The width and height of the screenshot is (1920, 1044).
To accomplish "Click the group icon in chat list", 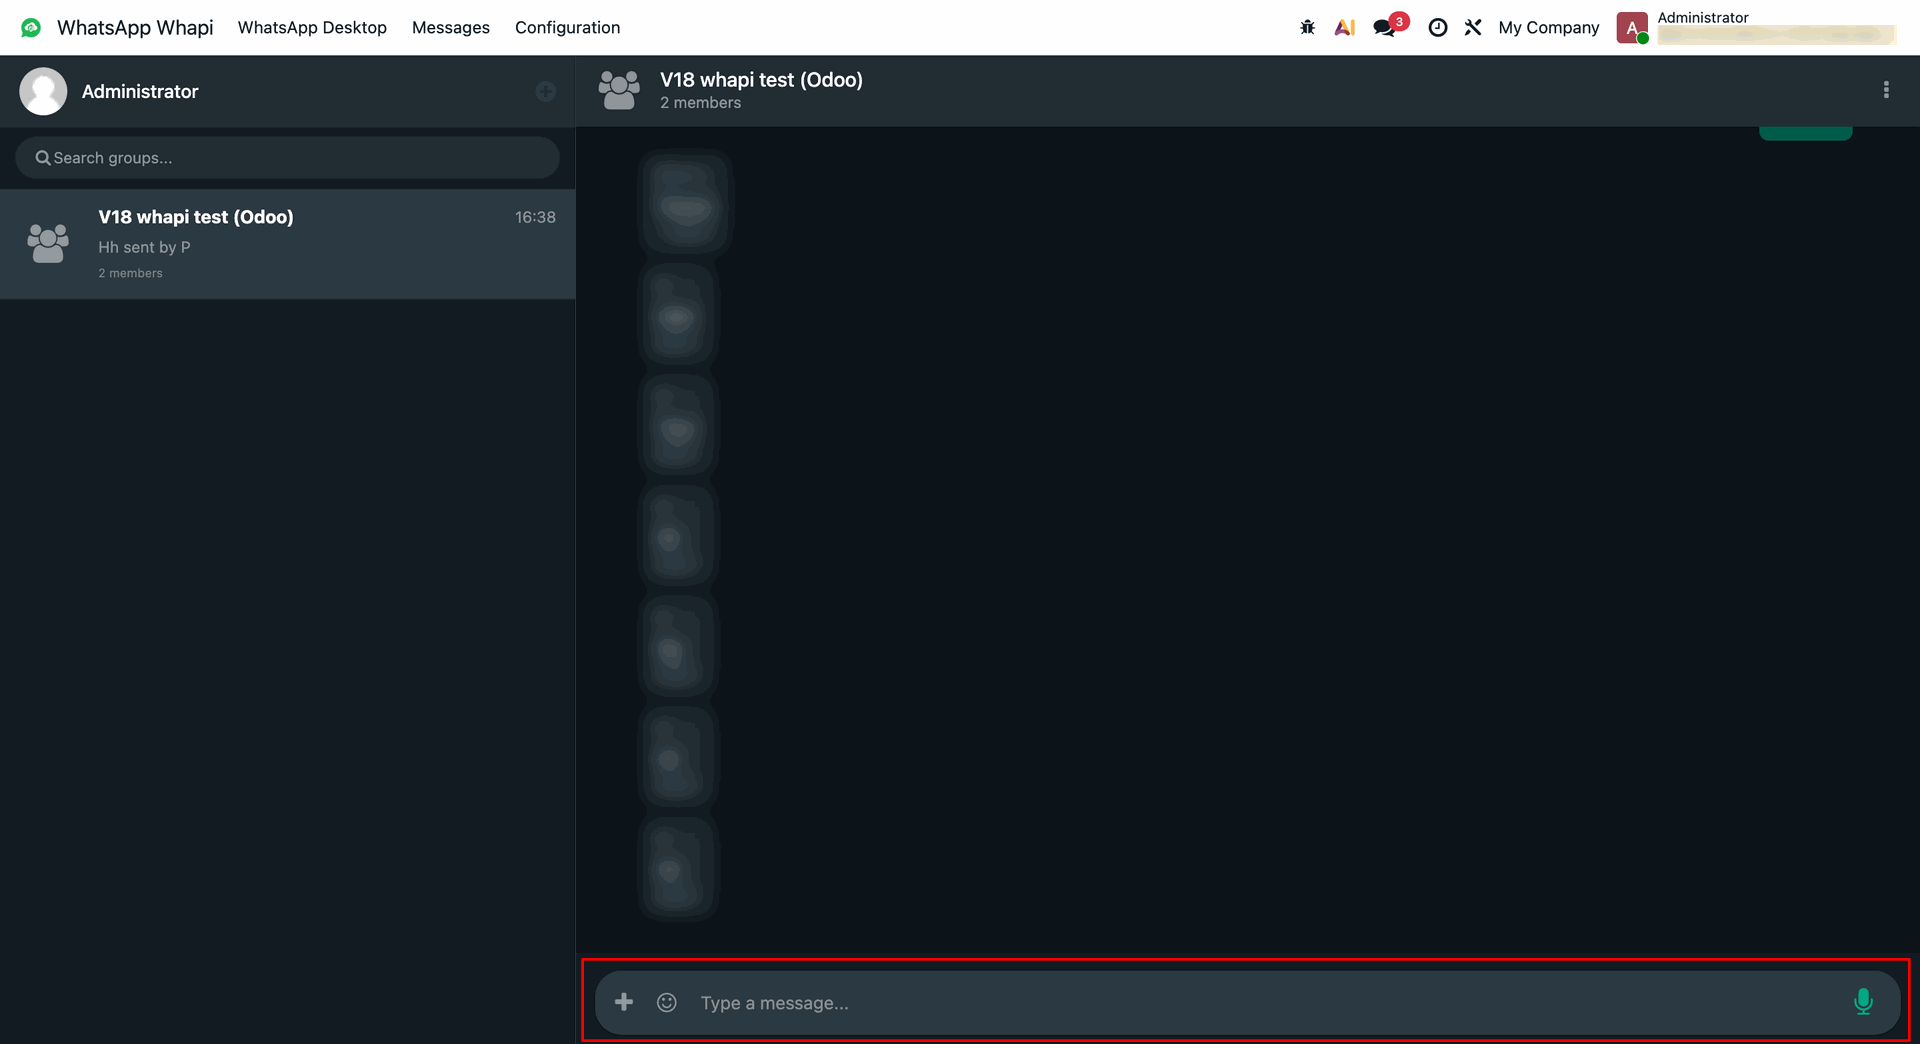I will [48, 243].
